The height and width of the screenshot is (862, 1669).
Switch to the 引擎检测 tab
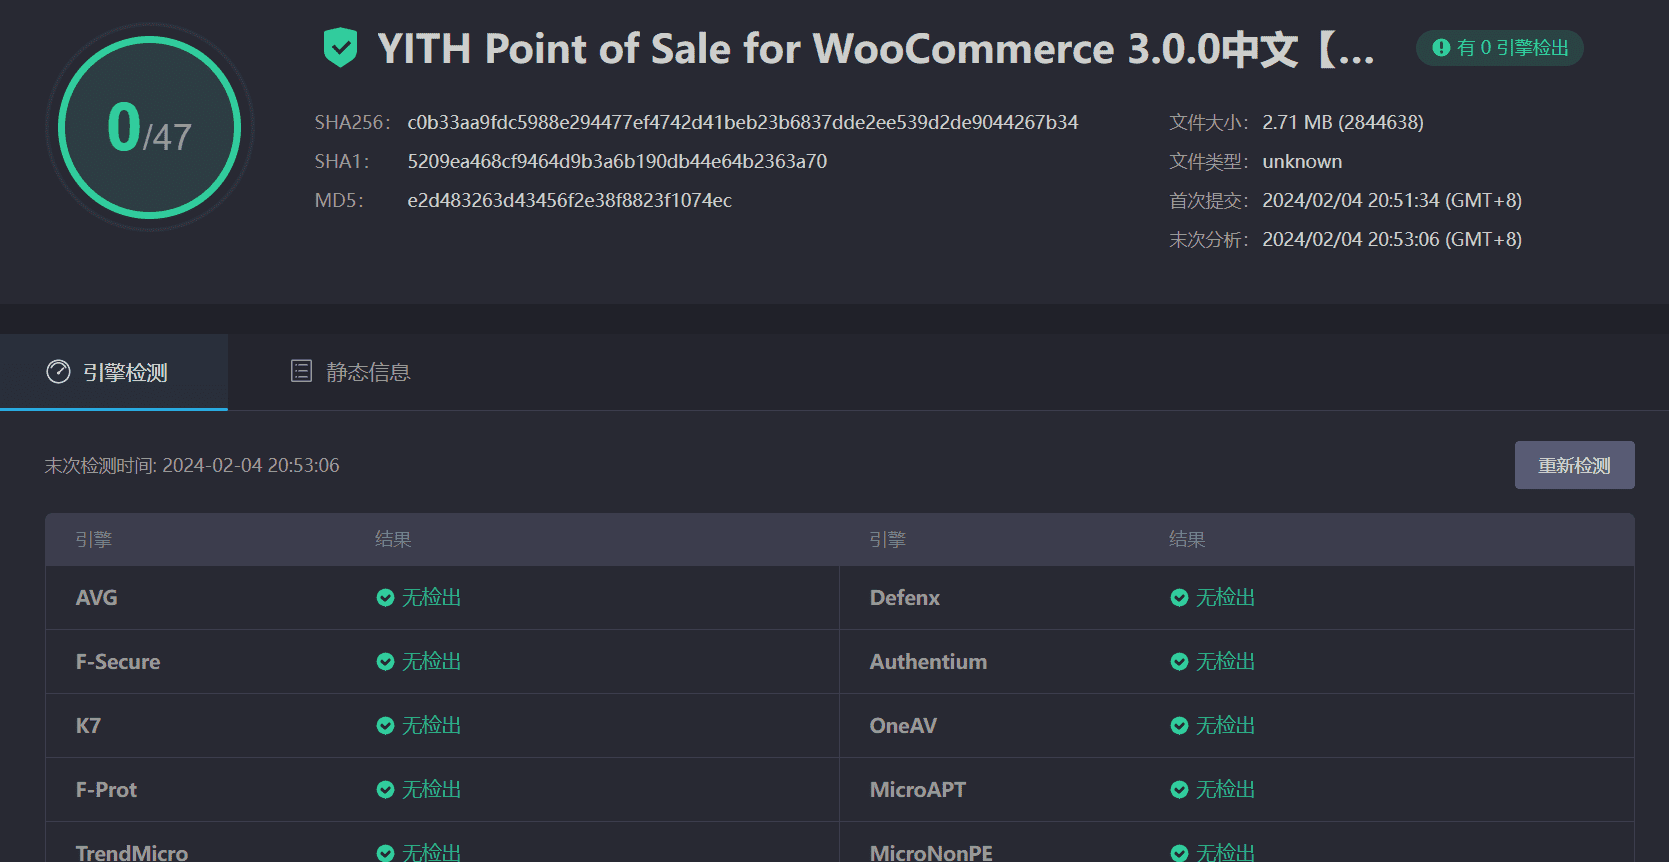point(114,372)
